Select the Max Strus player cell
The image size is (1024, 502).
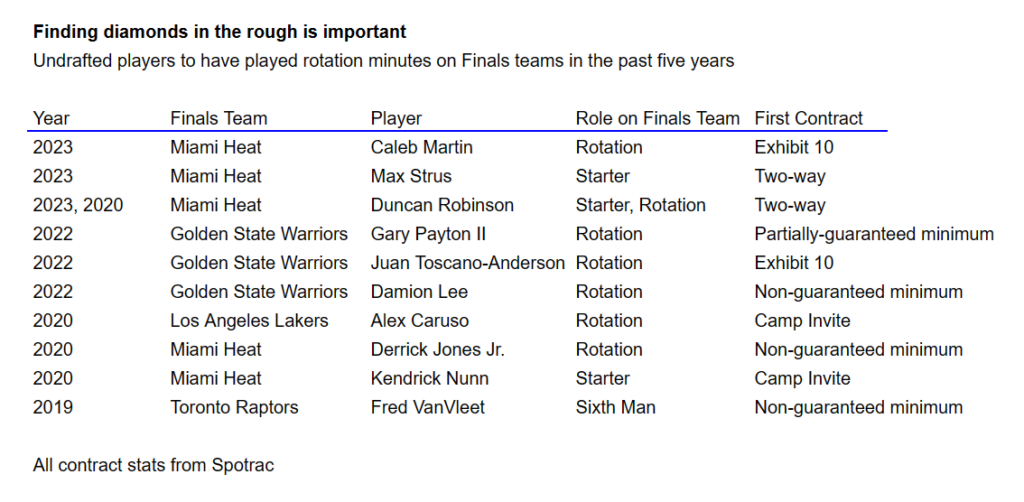click(x=411, y=176)
